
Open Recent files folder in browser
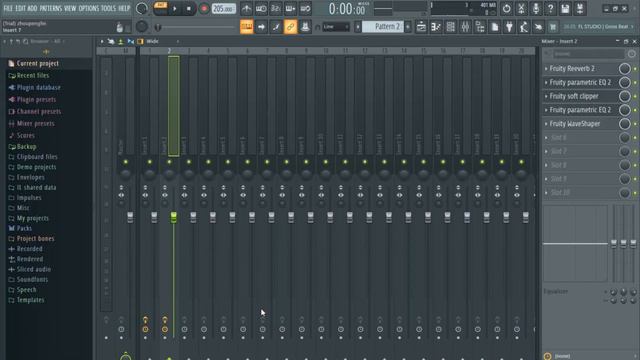pyautogui.click(x=33, y=76)
